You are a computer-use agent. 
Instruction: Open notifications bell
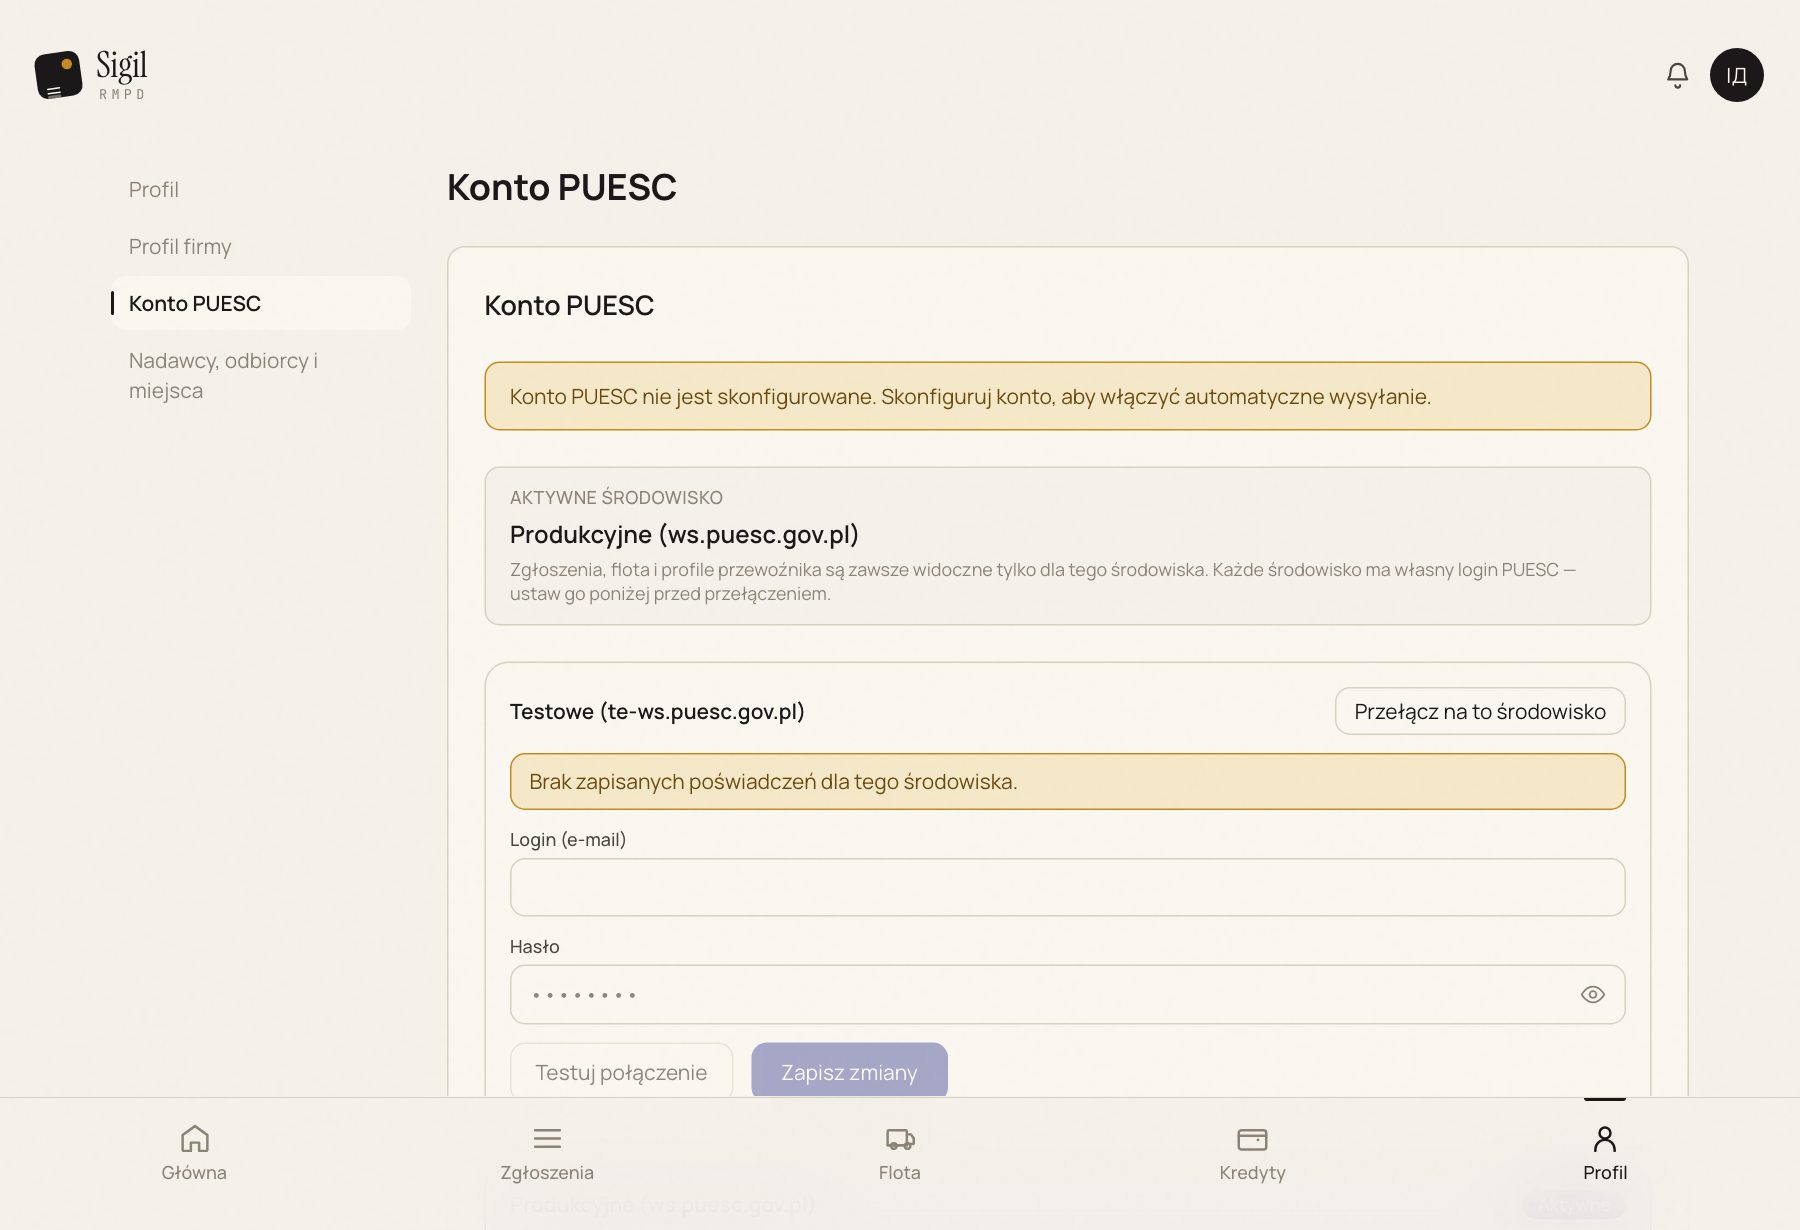point(1677,75)
